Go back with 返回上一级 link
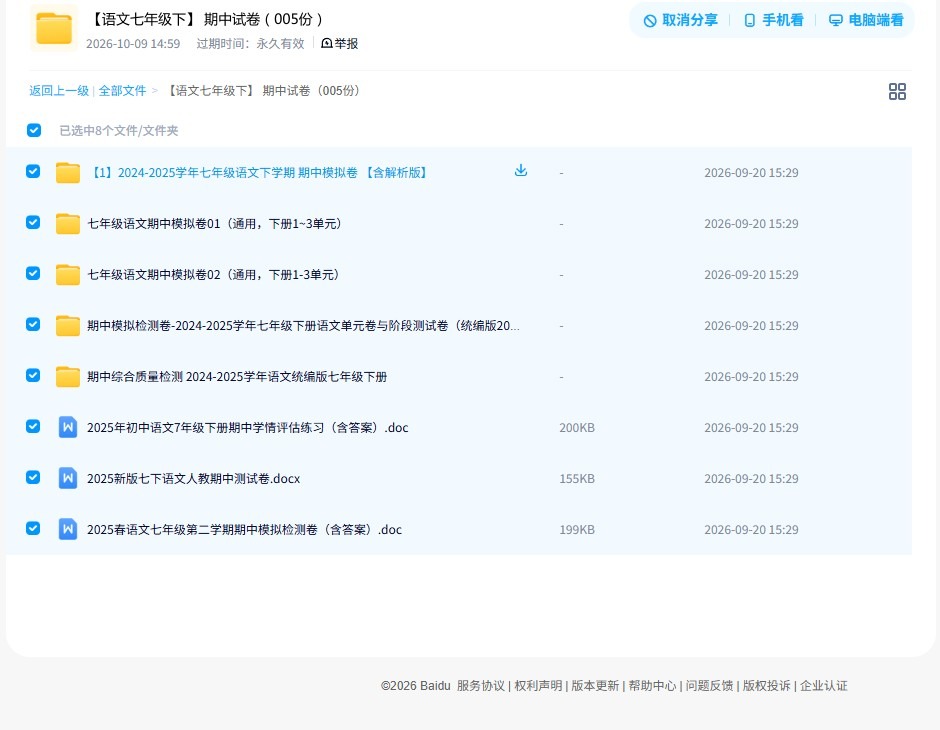940x730 pixels. pyautogui.click(x=59, y=91)
